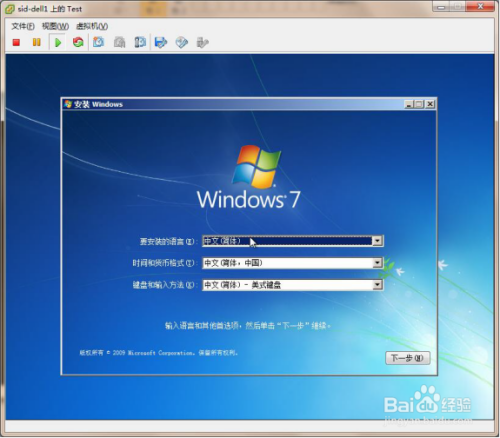Expand the 时间和货币格式 dropdown arrow
The width and height of the screenshot is (500, 438).
click(x=377, y=263)
